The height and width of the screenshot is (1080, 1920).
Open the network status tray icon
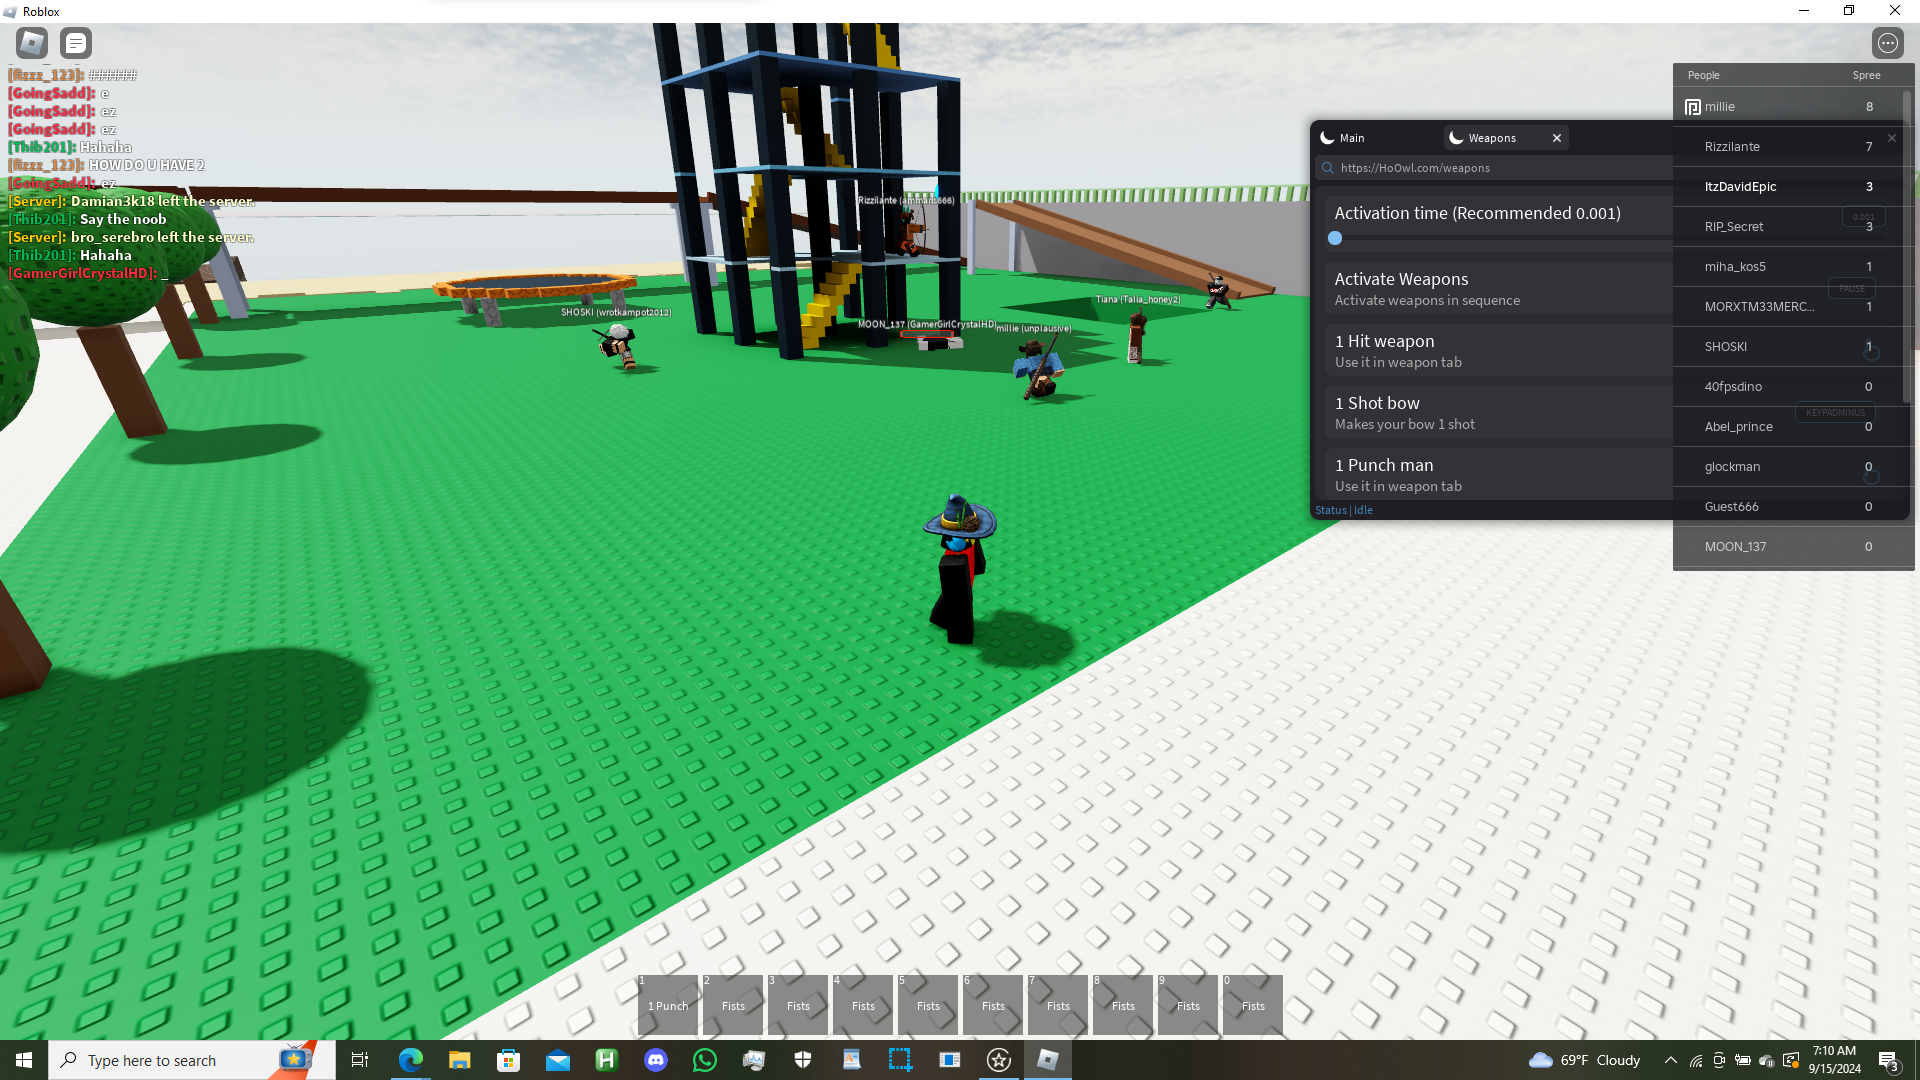[1696, 1060]
